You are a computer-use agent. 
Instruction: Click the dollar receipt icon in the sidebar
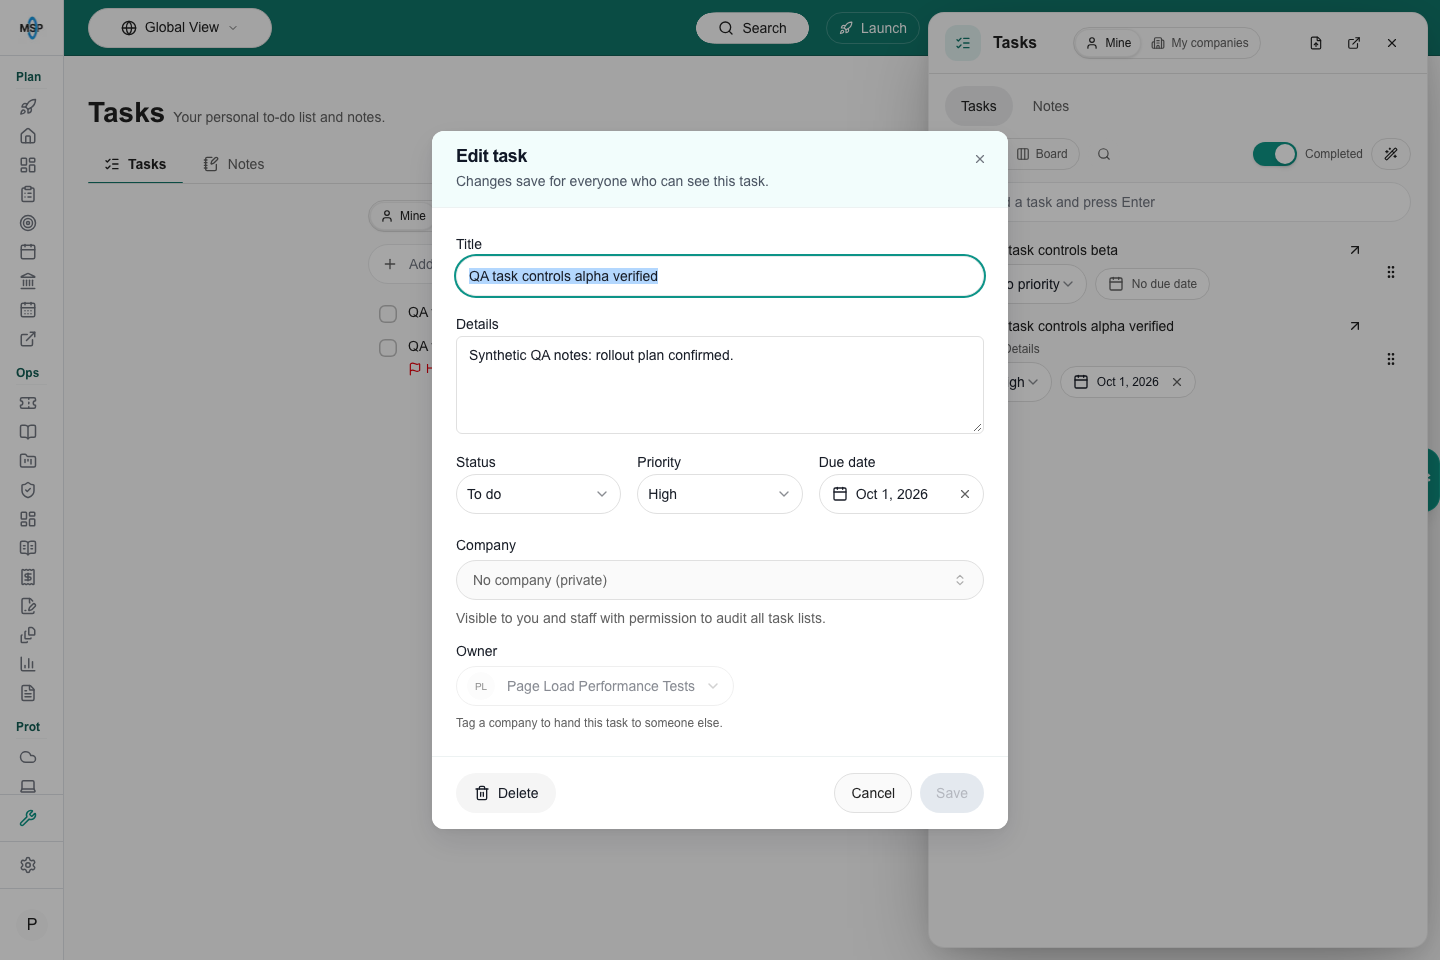28,577
